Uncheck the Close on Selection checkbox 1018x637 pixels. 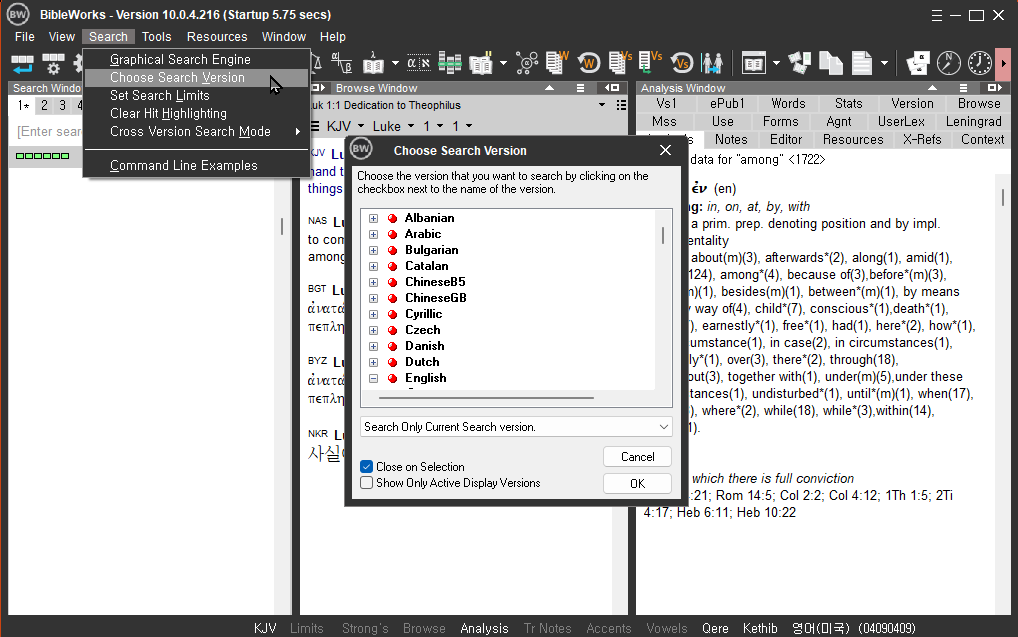coord(367,466)
